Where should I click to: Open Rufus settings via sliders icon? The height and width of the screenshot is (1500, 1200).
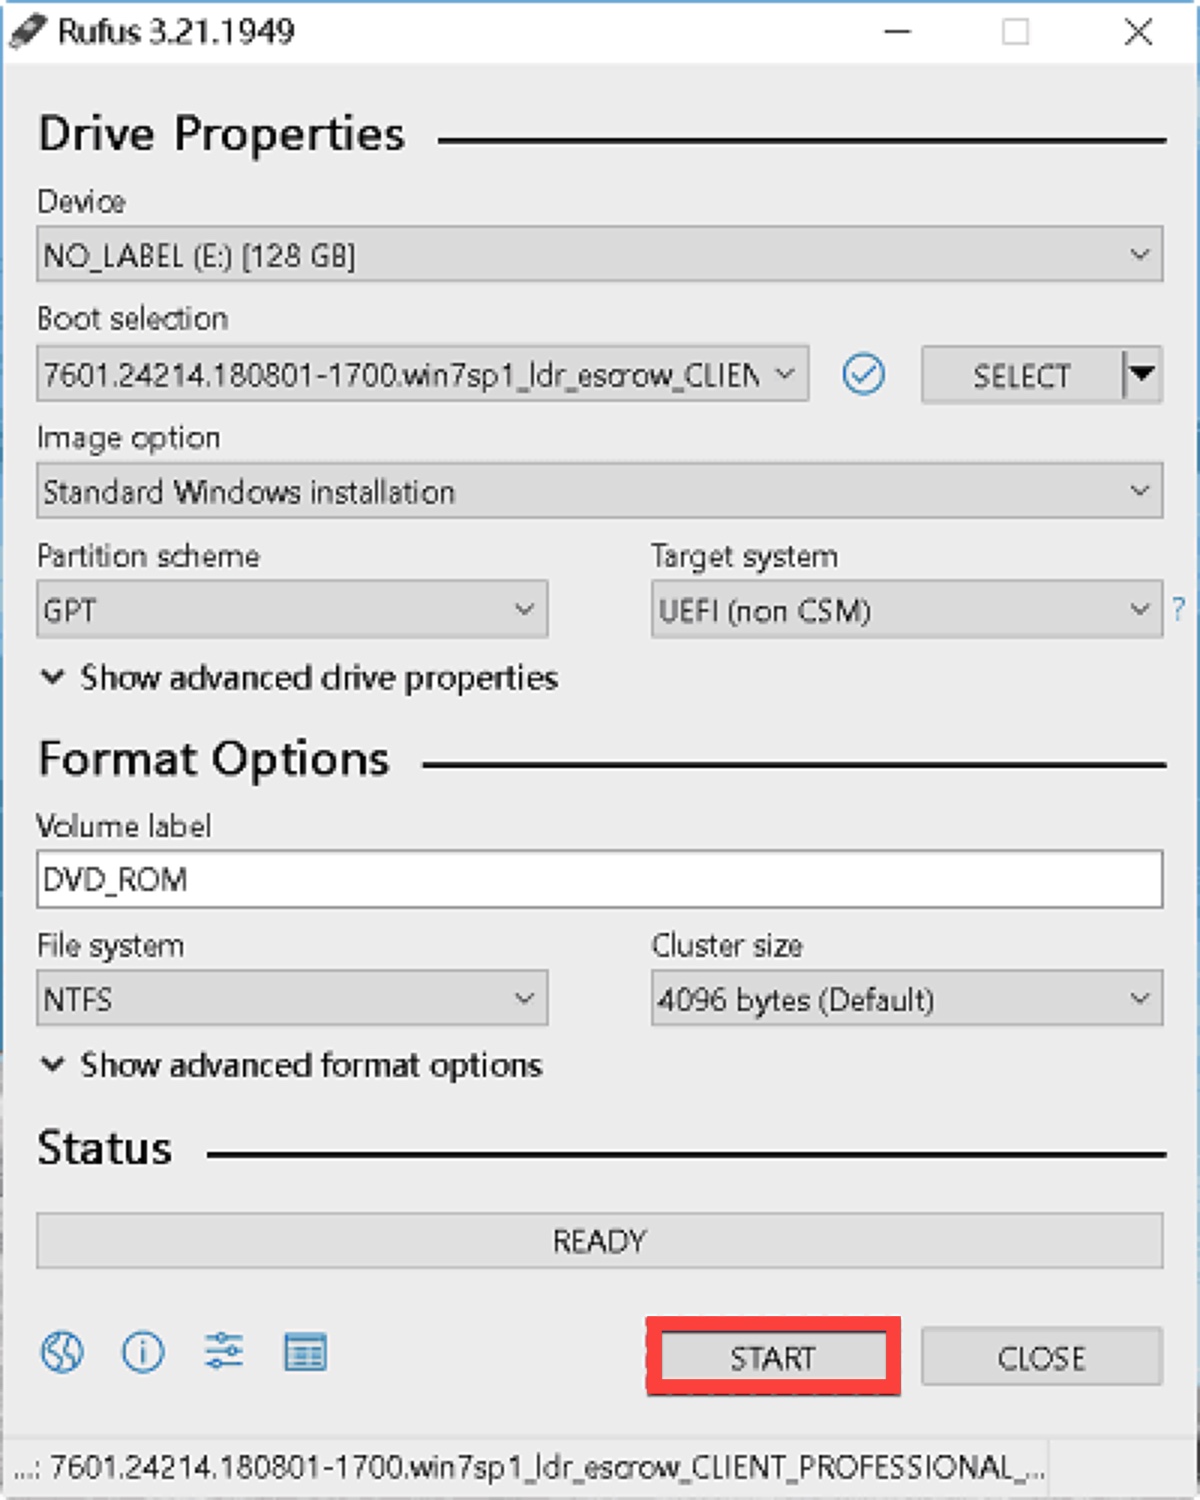click(224, 1353)
